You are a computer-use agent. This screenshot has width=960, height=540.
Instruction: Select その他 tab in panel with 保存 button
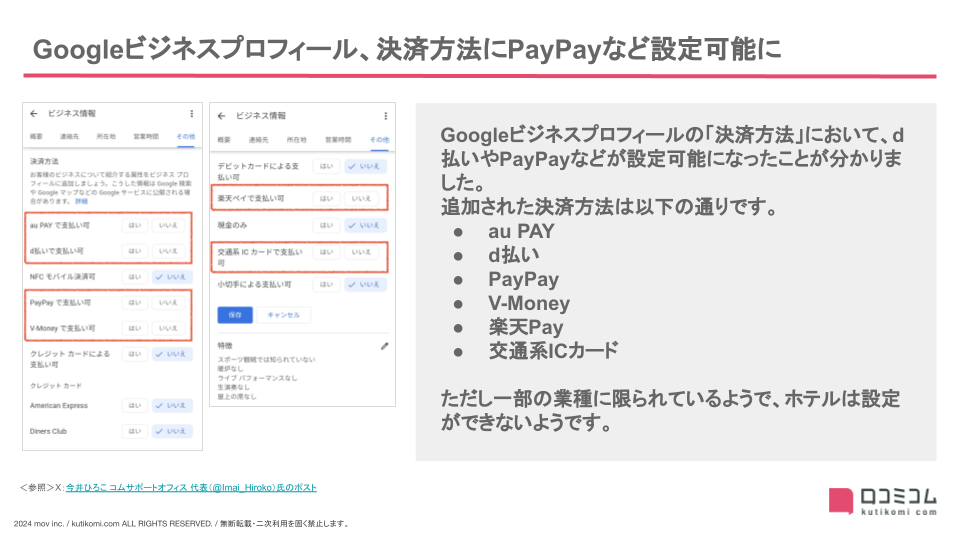[x=379, y=140]
